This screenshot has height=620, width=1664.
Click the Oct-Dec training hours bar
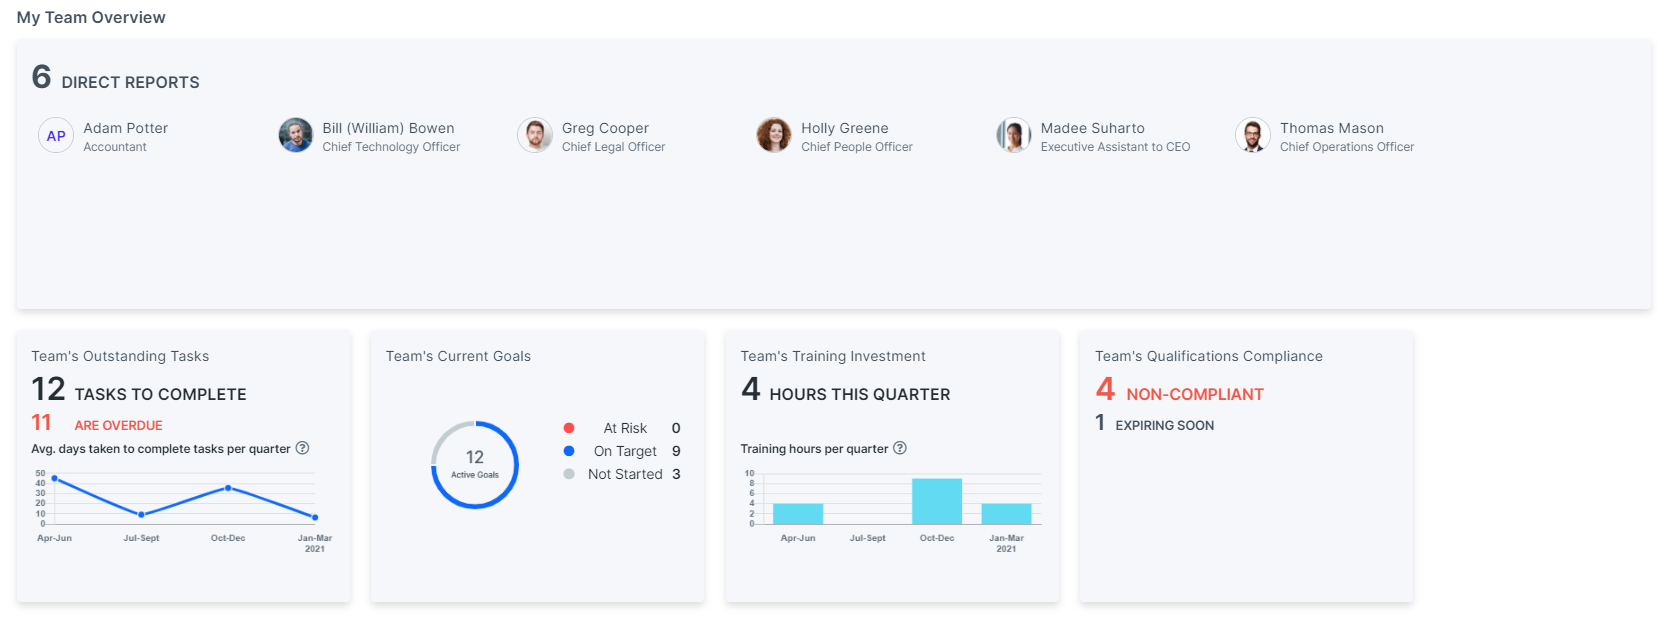[936, 501]
